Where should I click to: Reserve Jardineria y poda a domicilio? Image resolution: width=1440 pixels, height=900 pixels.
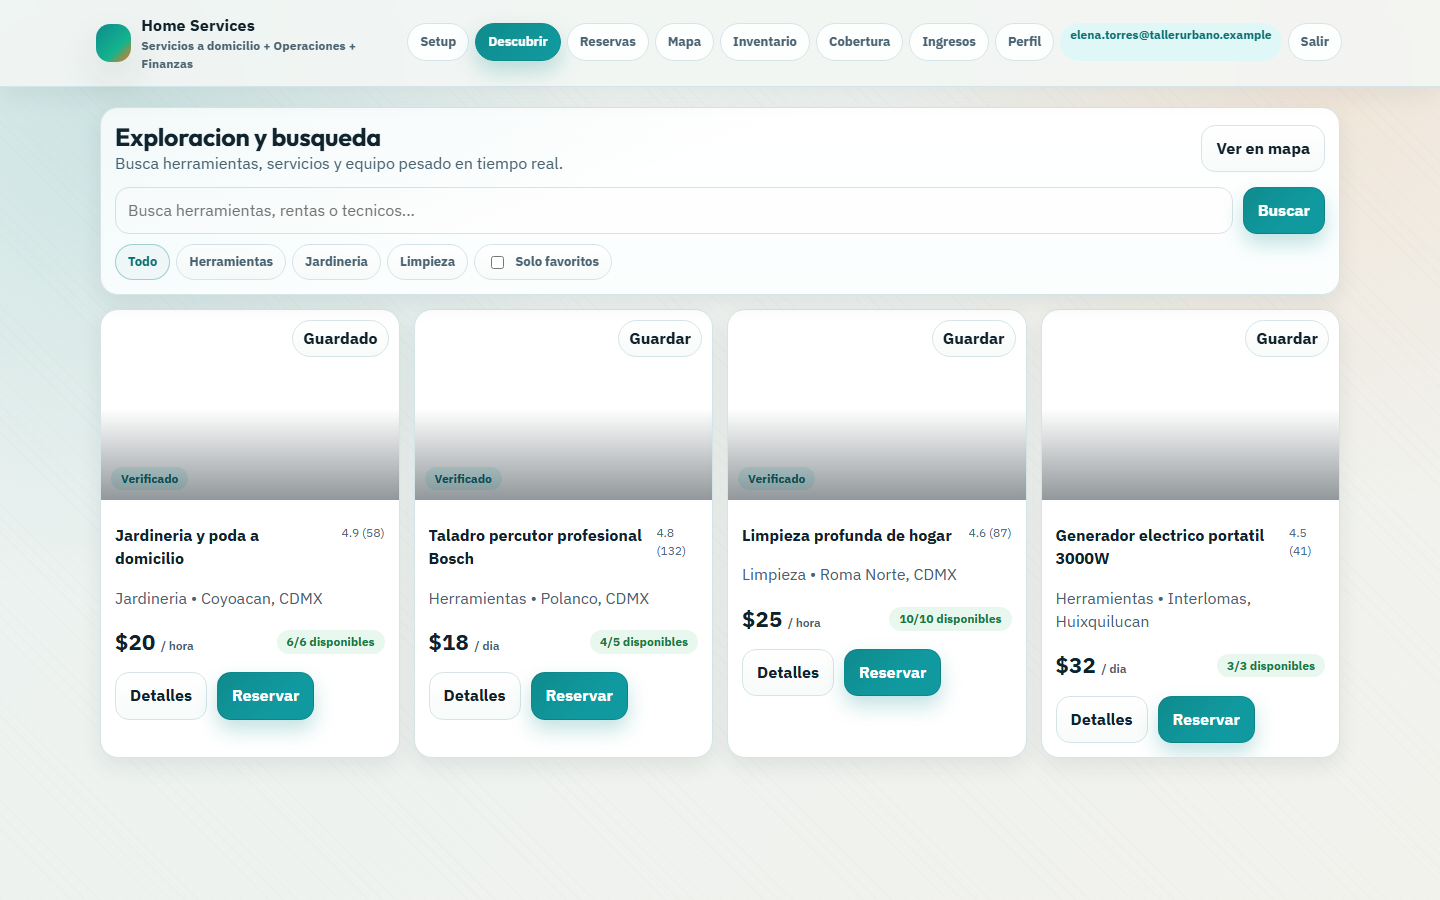265,696
